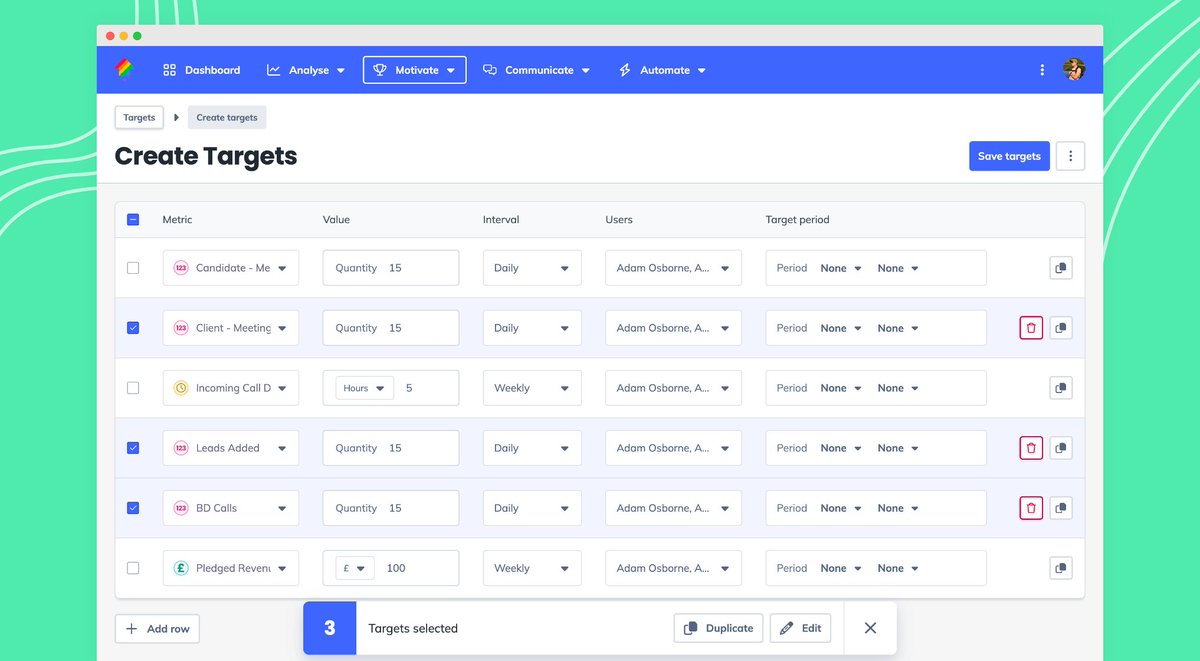Click the rainbow app logo
Image resolution: width=1200 pixels, height=661 pixels.
click(x=123, y=69)
